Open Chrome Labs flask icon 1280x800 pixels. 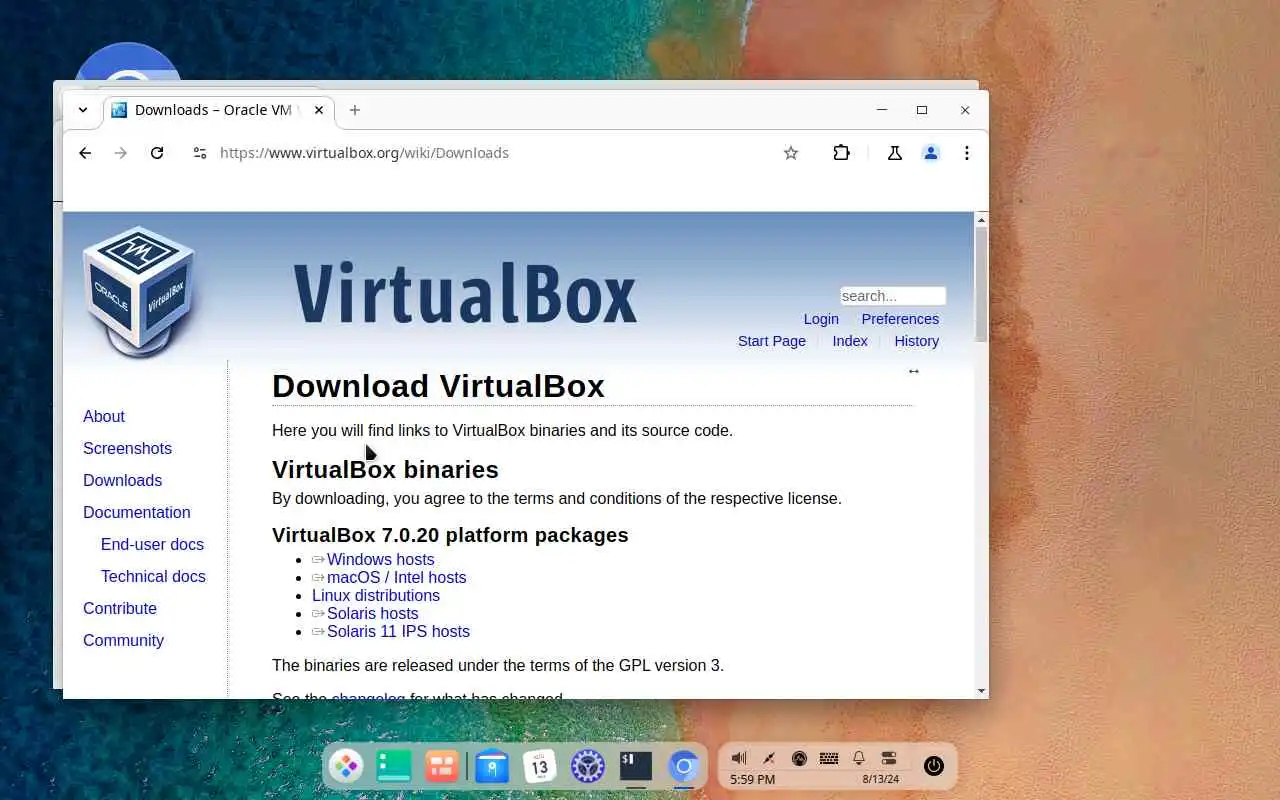[x=895, y=153]
